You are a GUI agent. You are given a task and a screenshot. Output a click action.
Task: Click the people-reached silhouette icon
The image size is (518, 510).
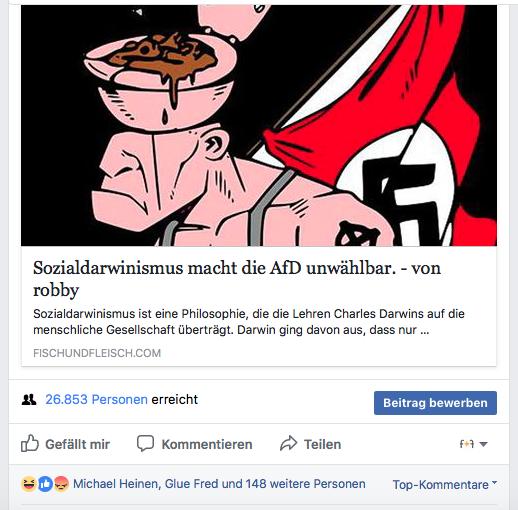point(29,399)
